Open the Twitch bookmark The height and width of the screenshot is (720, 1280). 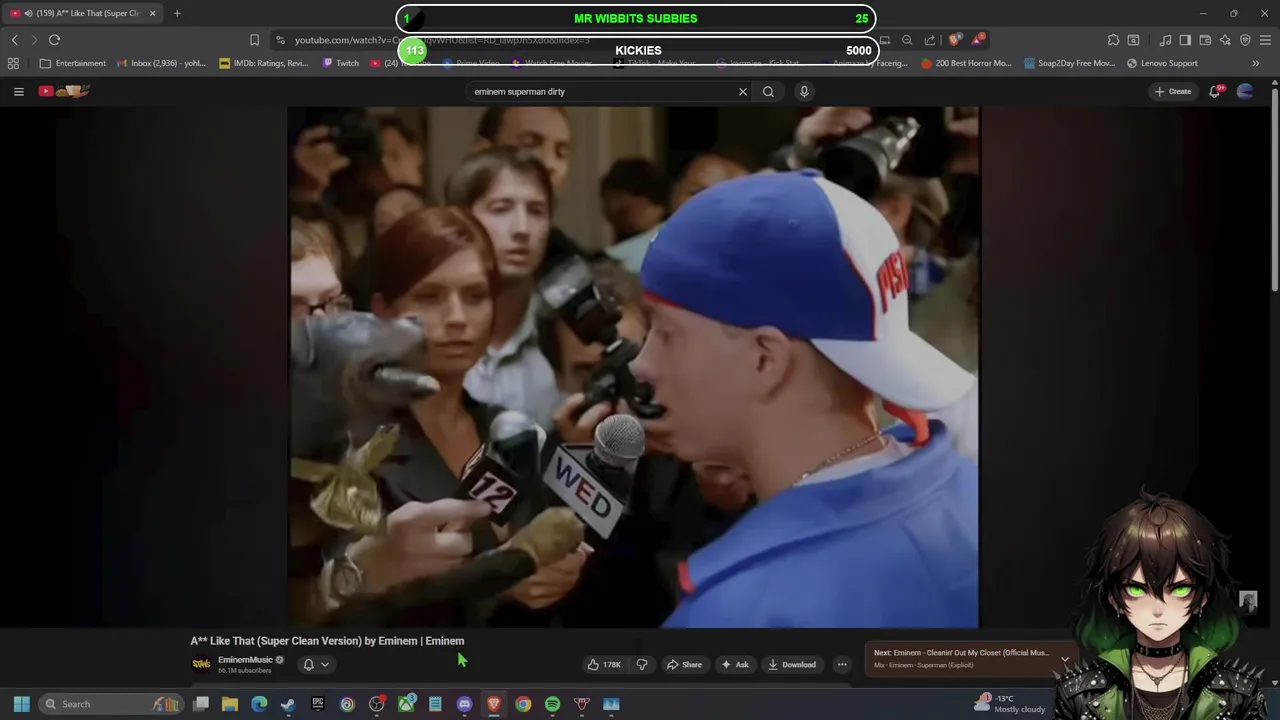(341, 63)
